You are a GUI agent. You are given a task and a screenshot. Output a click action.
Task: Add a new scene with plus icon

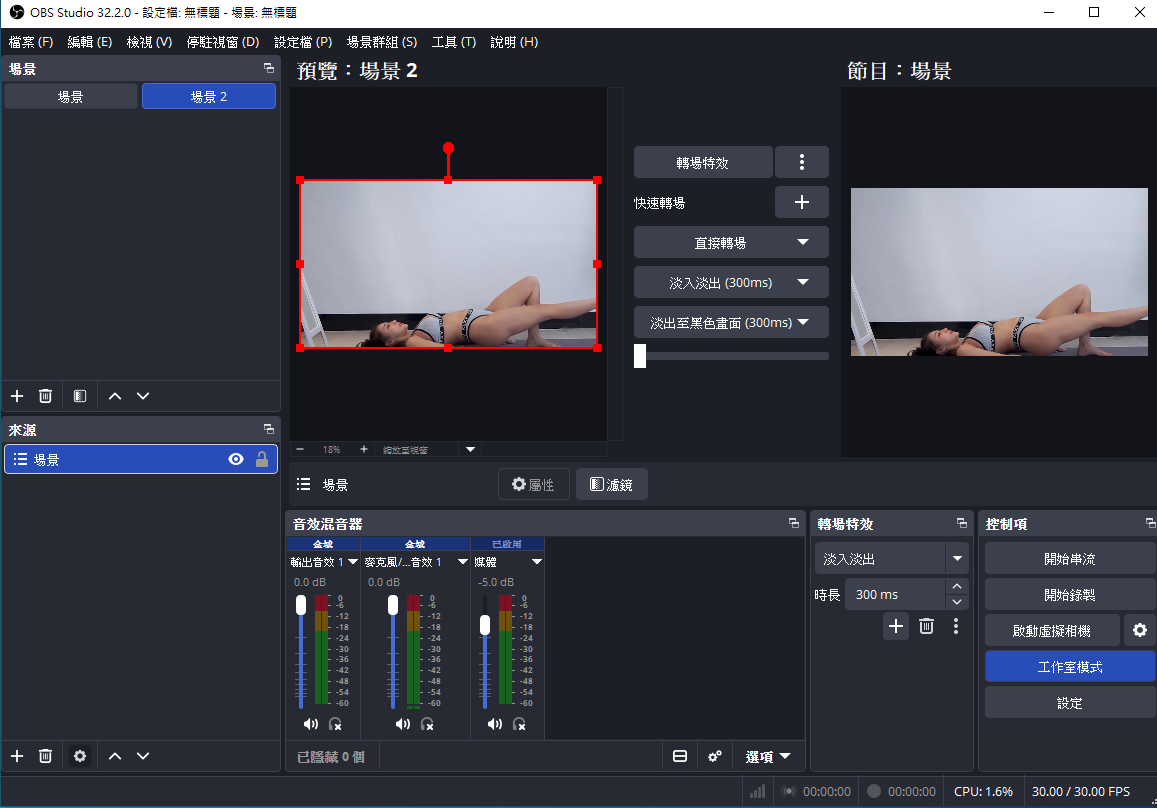pos(17,396)
